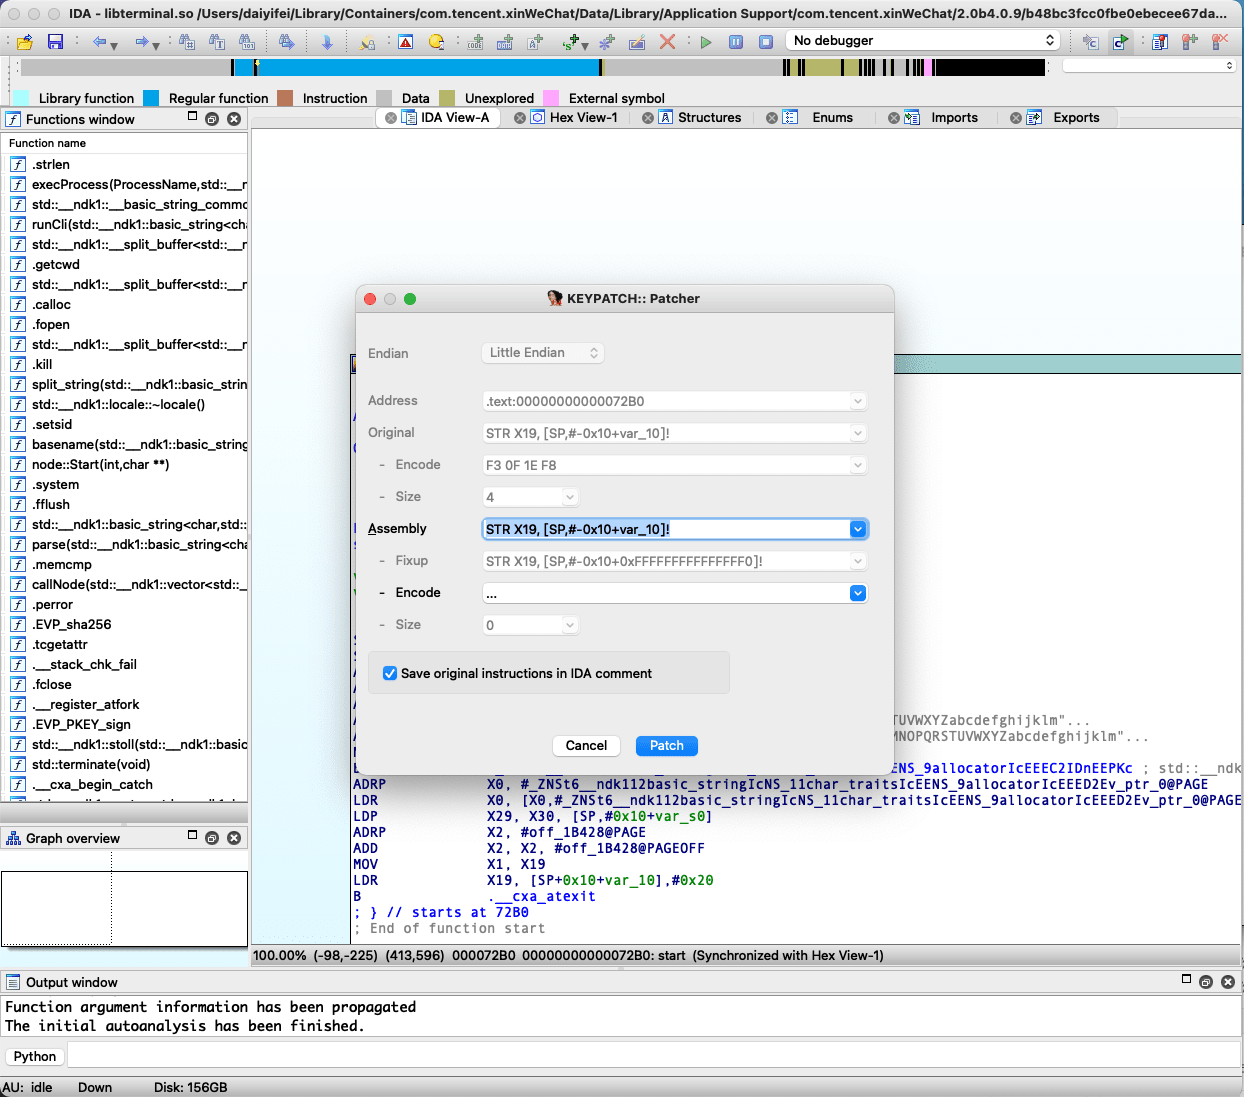Click the .__cxa_atexit branch target
The image size is (1244, 1097).
(542, 896)
